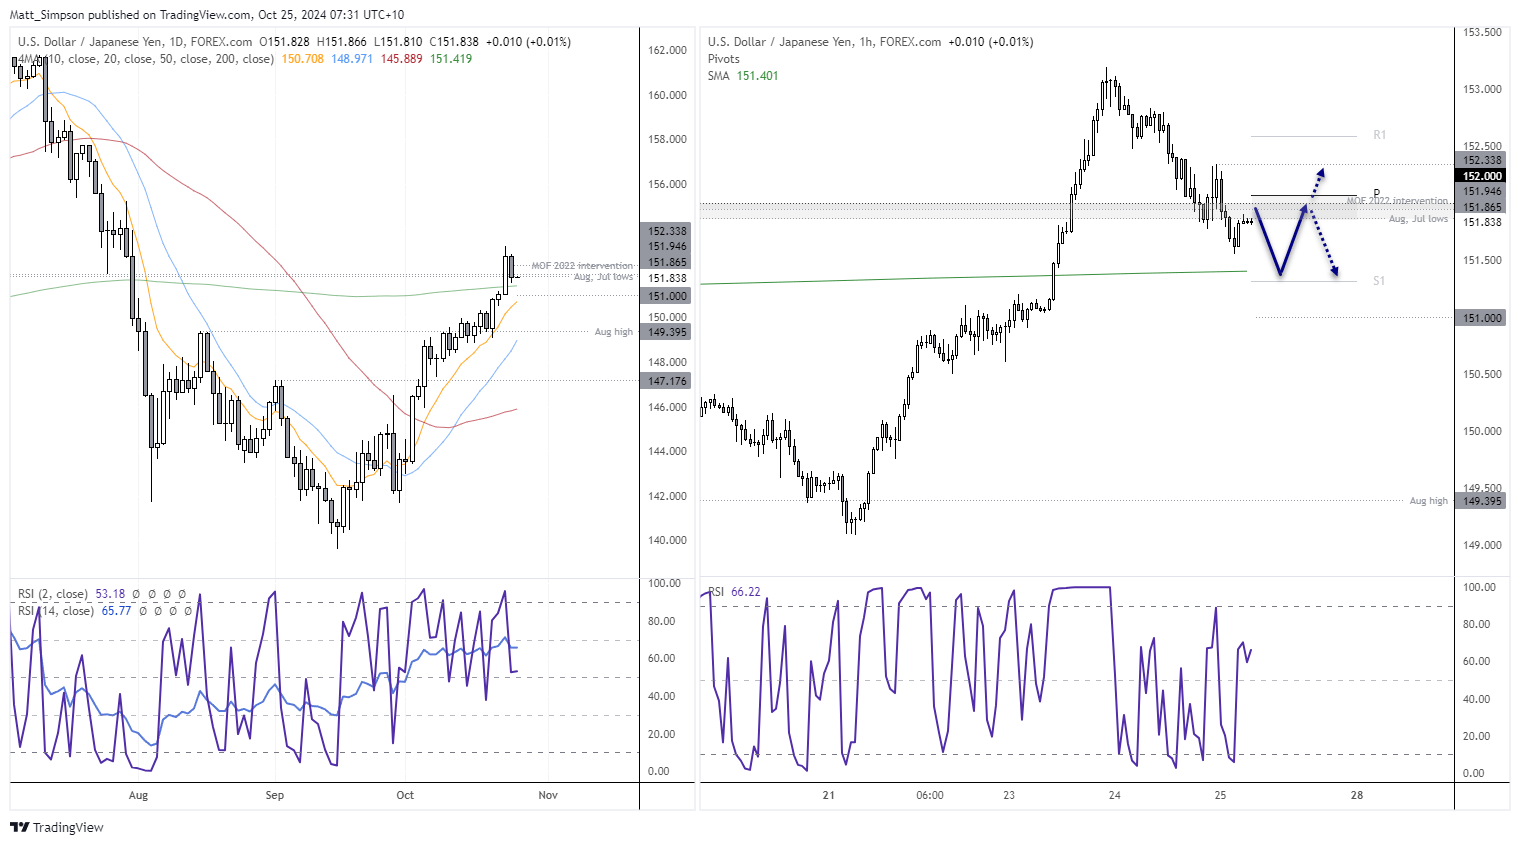Click the 152.338 price label on the daily axis
Image resolution: width=1520 pixels, height=845 pixels.
pos(667,231)
